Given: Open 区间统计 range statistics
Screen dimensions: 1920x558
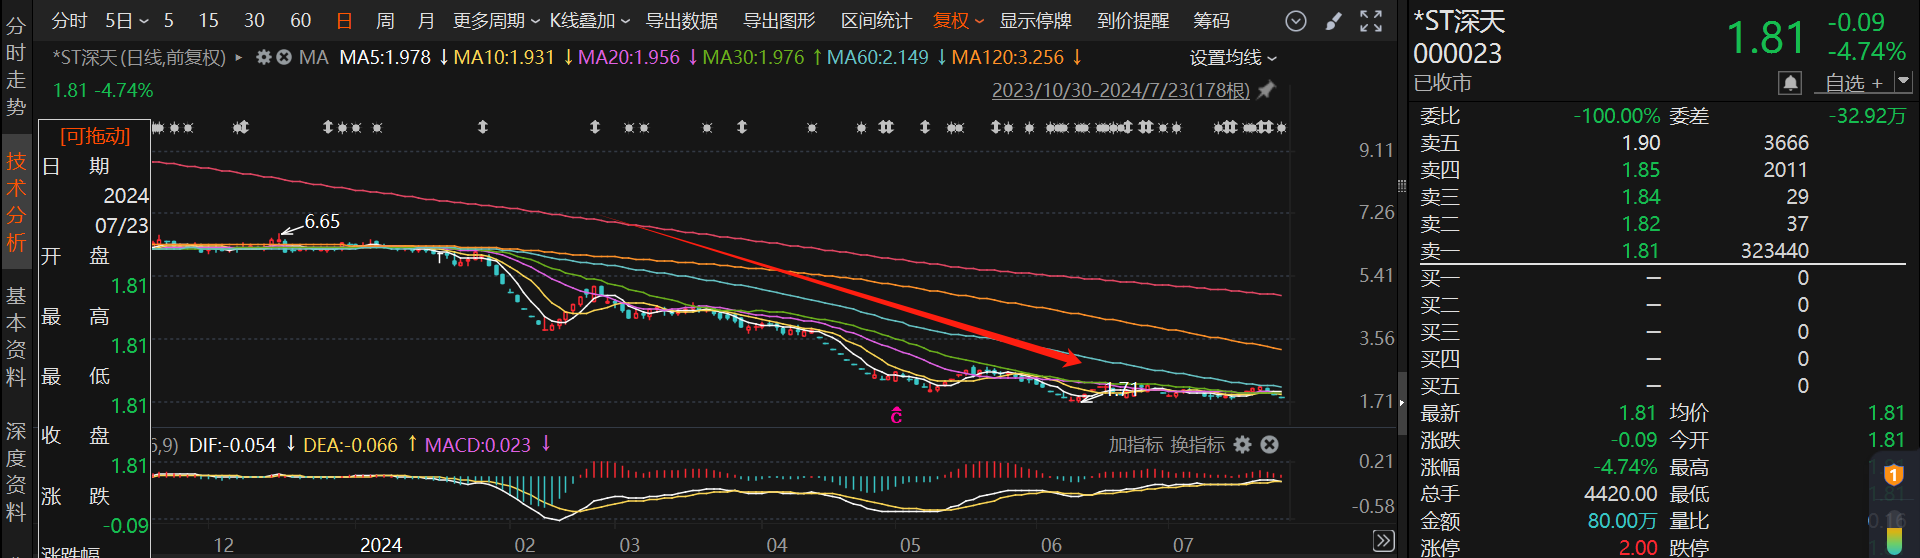Looking at the screenshot, I should coord(876,21).
